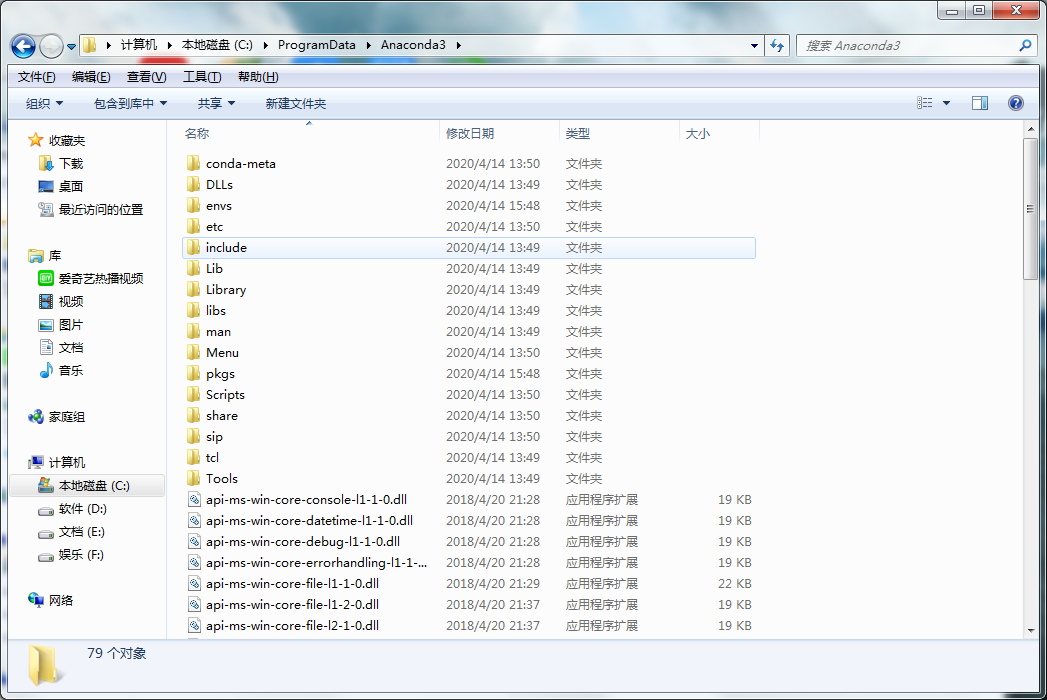Click ProgramData in the address breadcrumb

click(x=317, y=45)
